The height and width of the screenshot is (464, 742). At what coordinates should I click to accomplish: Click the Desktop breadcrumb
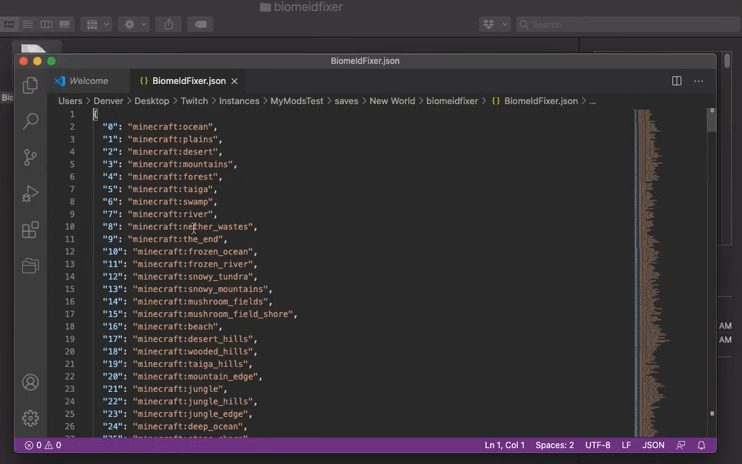click(x=151, y=101)
